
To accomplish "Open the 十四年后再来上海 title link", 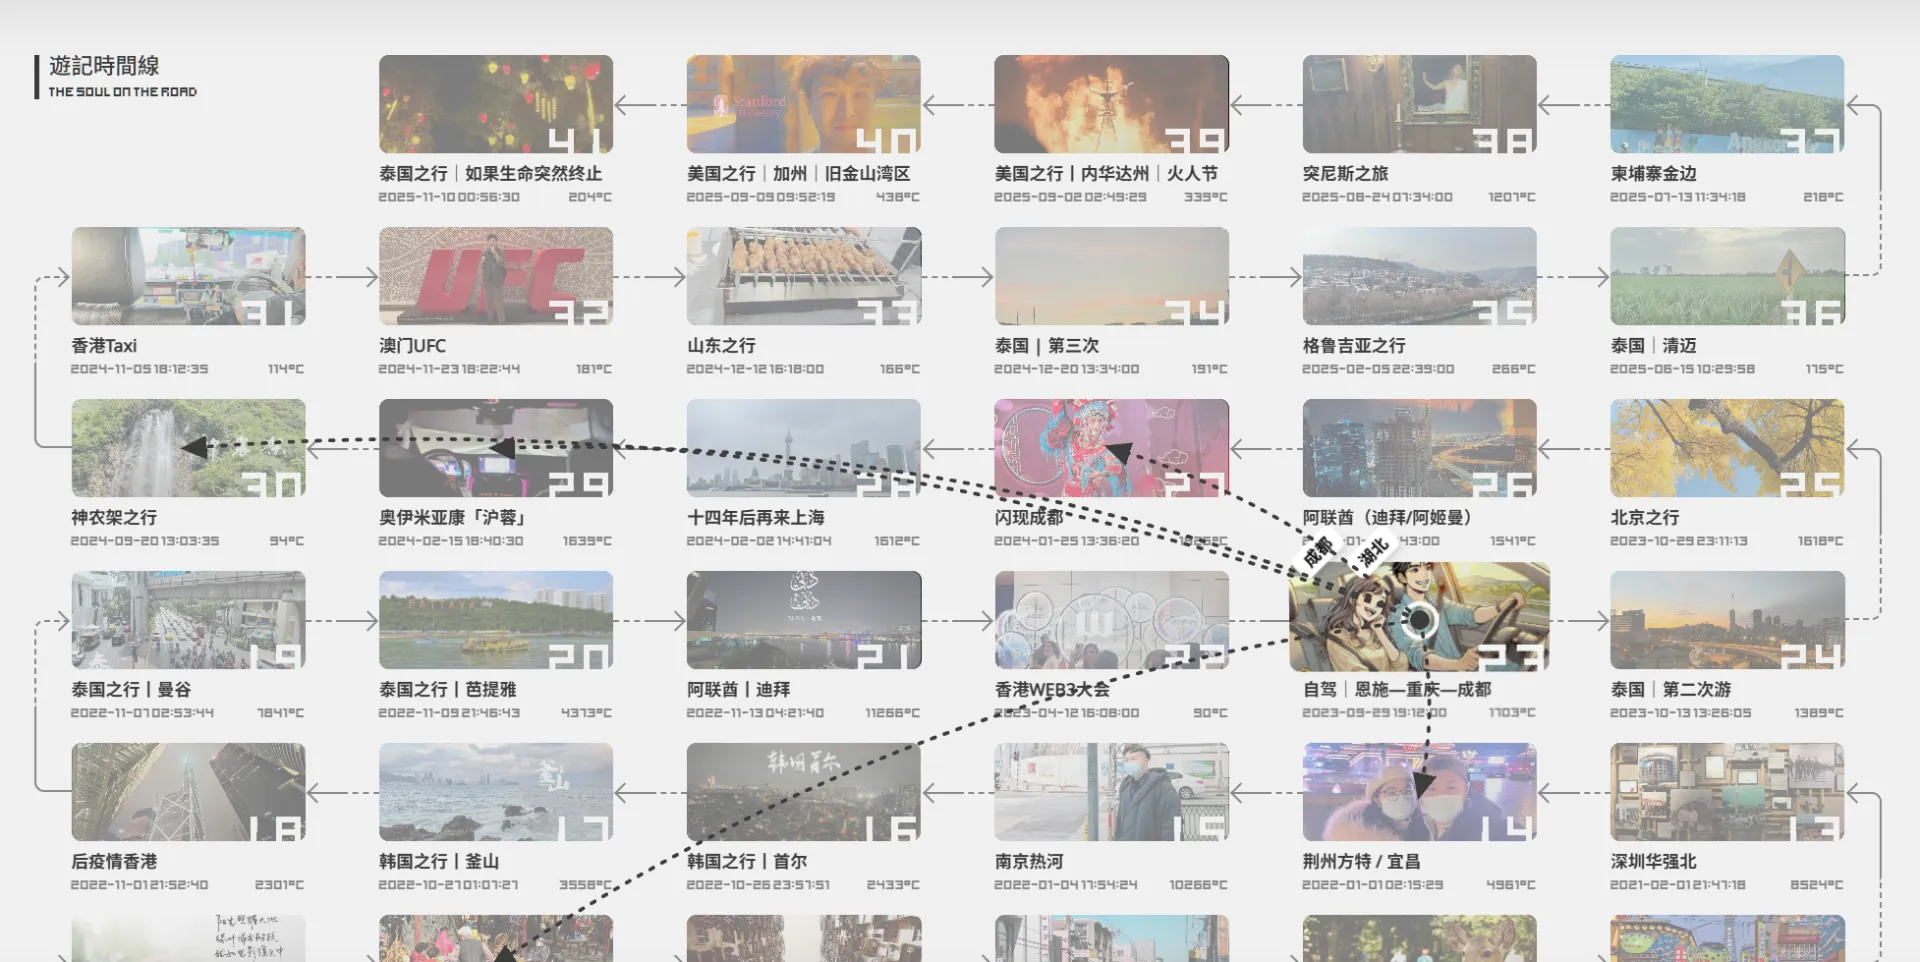I will coord(755,517).
